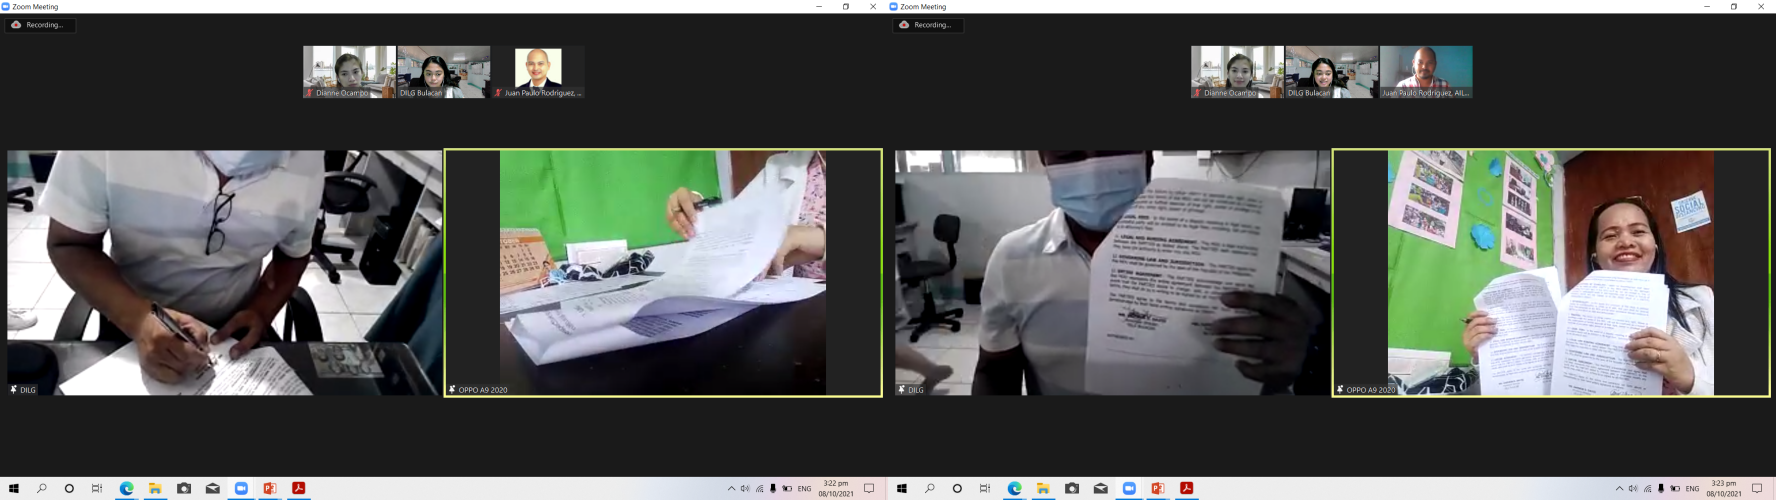
Task: Click DILG video tile showing masked man holding document
Action: coord(1112,273)
